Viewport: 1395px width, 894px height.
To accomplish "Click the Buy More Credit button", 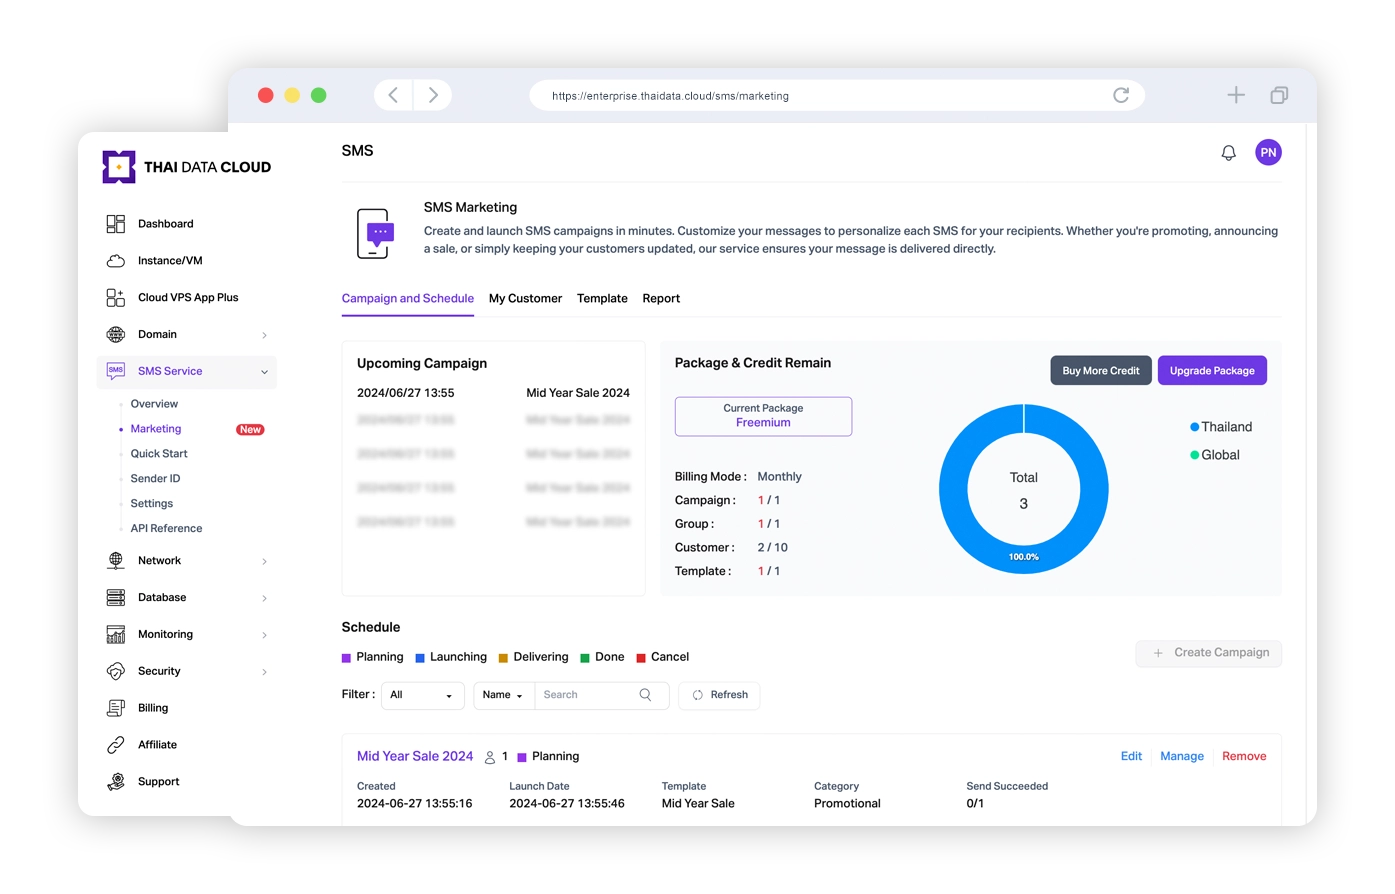I will (1101, 371).
